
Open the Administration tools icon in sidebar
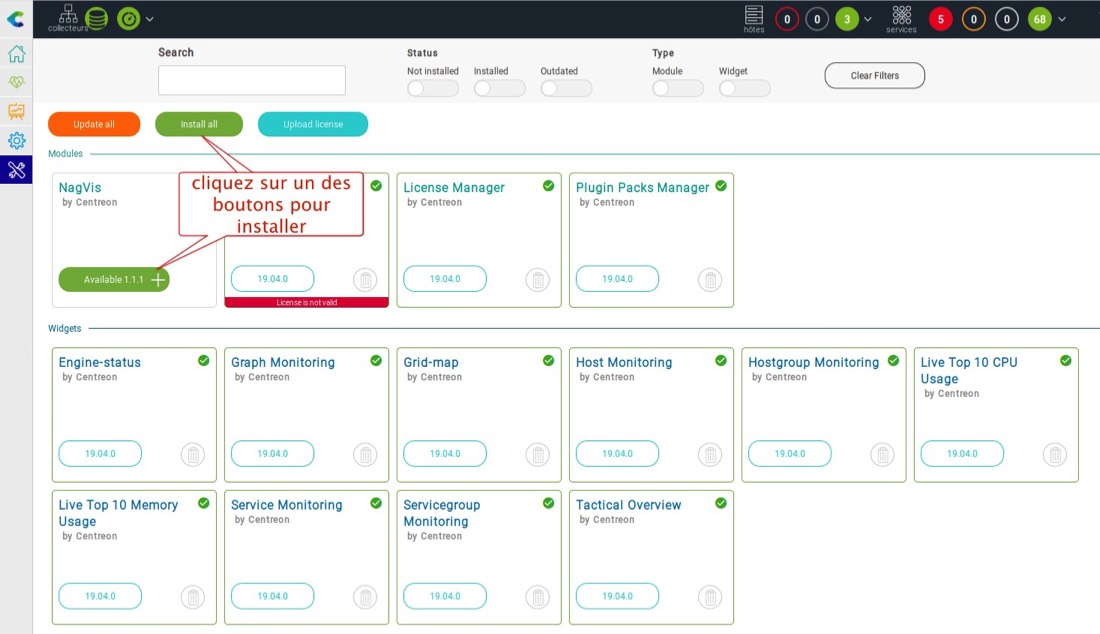pyautogui.click(x=16, y=169)
